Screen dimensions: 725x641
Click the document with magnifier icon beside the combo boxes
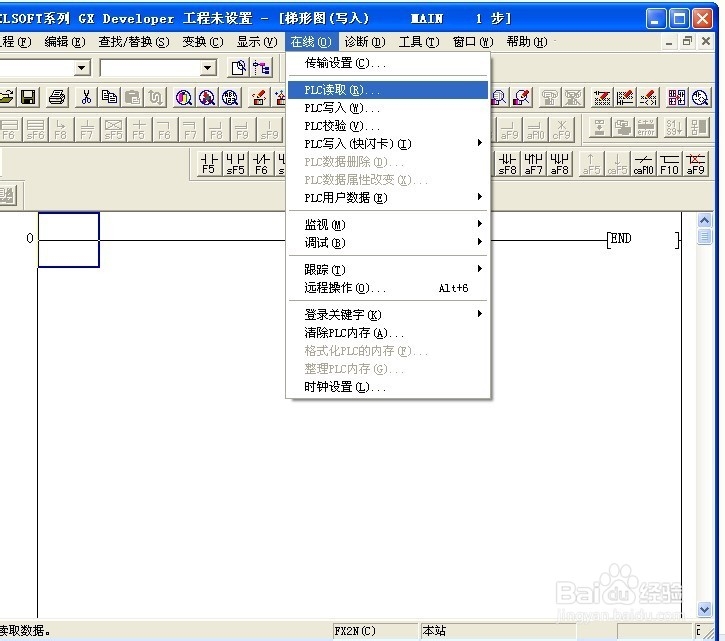click(x=239, y=68)
